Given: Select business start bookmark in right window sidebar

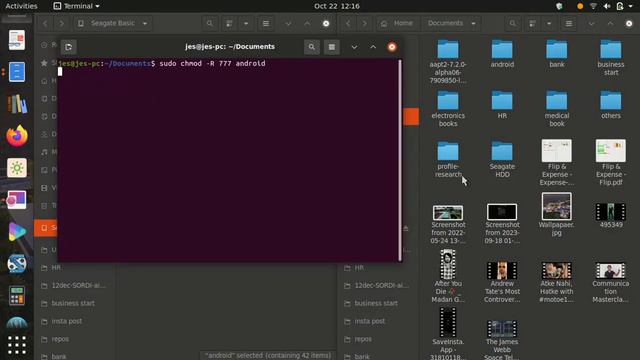Looking at the screenshot, I should pyautogui.click(x=378, y=303).
